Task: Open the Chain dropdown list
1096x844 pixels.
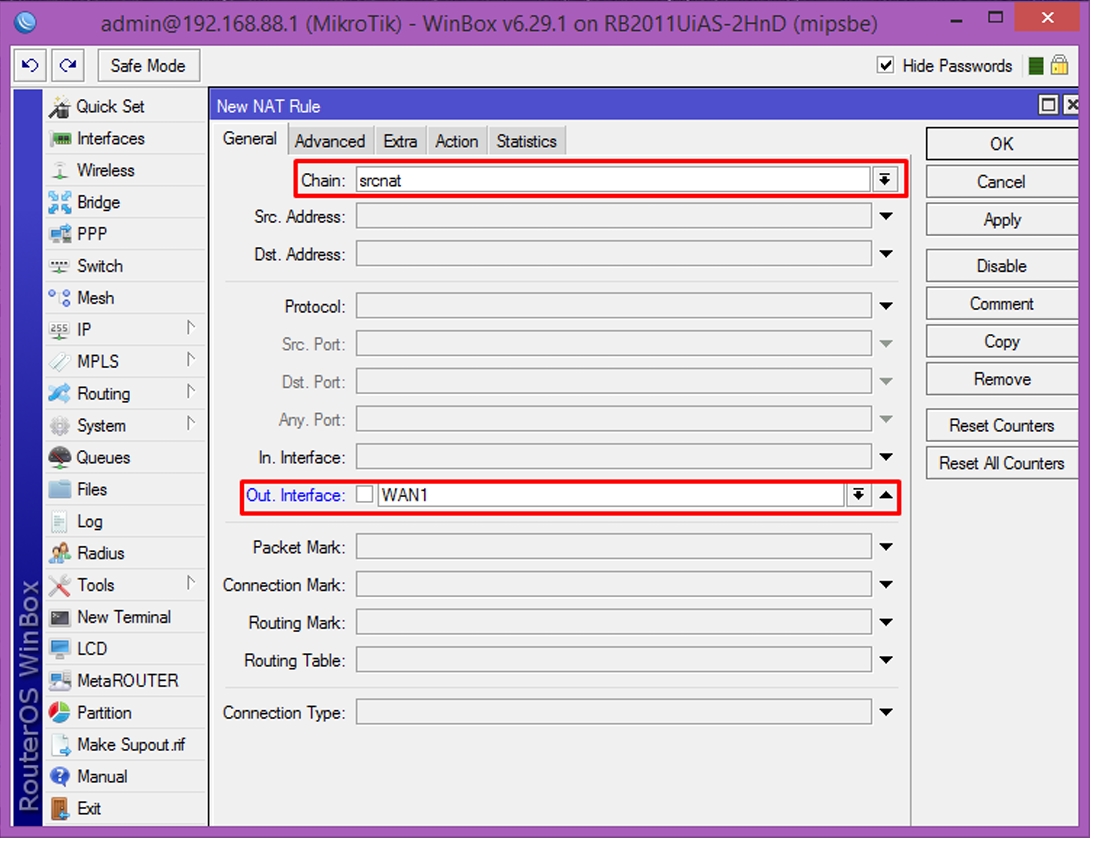Action: [x=885, y=180]
